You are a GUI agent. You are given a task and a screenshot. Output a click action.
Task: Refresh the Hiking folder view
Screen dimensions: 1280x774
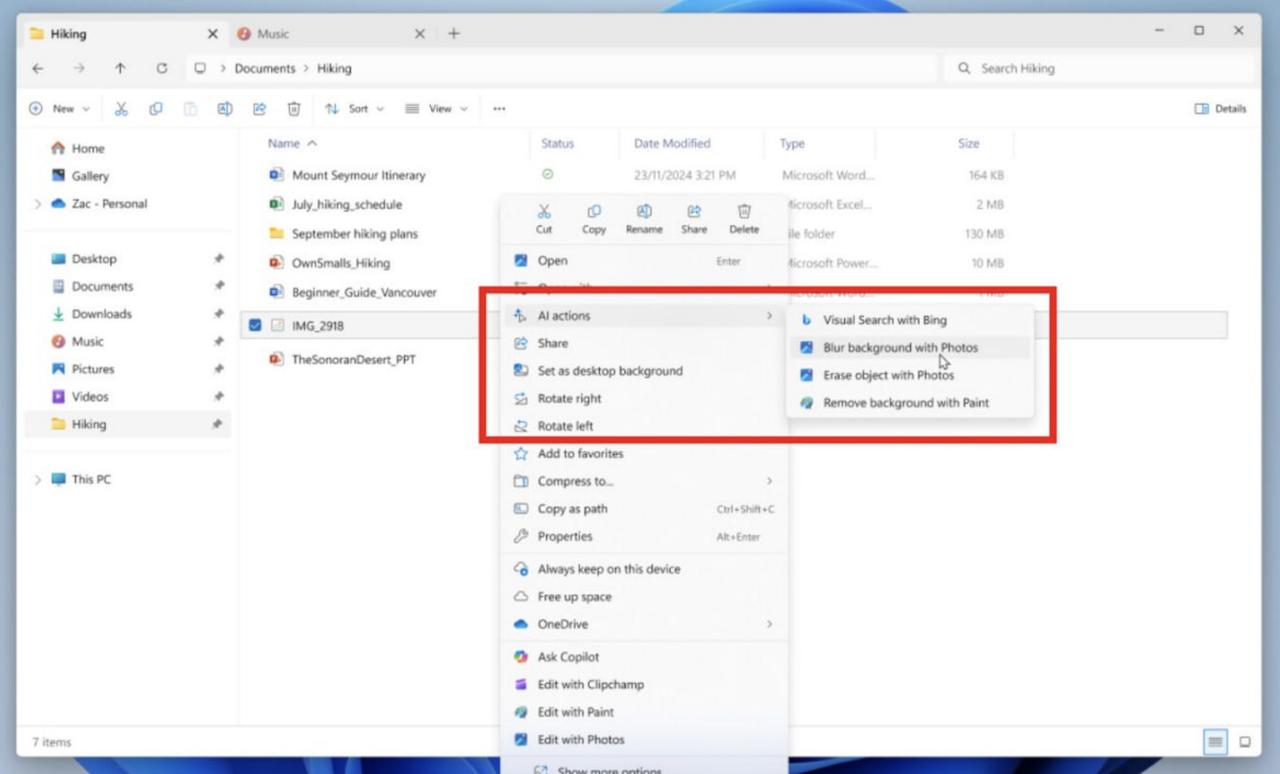161,69
